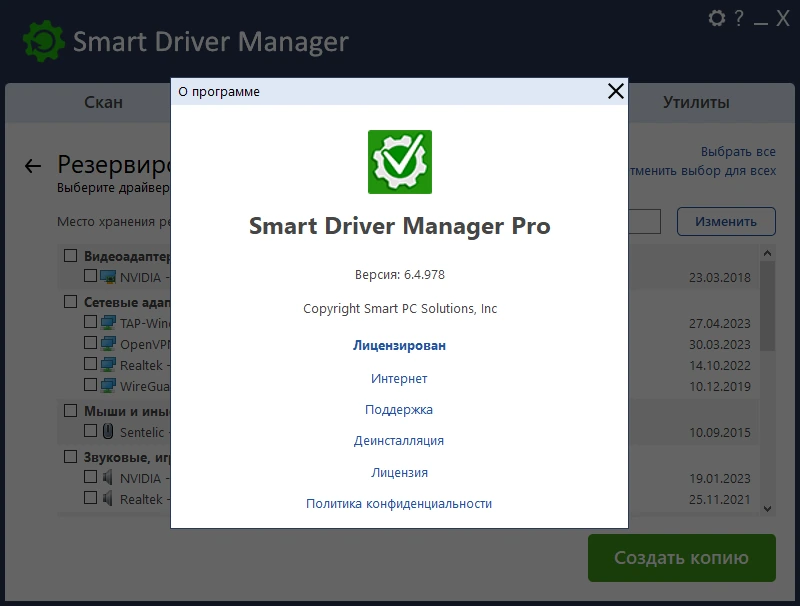
Task: Click the Realtek audio speaker icon
Action: (107, 498)
